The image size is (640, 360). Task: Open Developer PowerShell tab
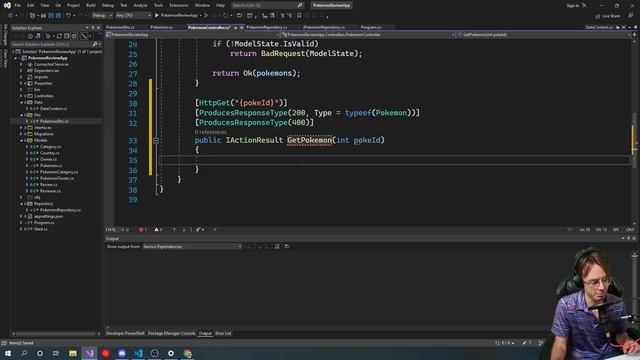pos(125,333)
